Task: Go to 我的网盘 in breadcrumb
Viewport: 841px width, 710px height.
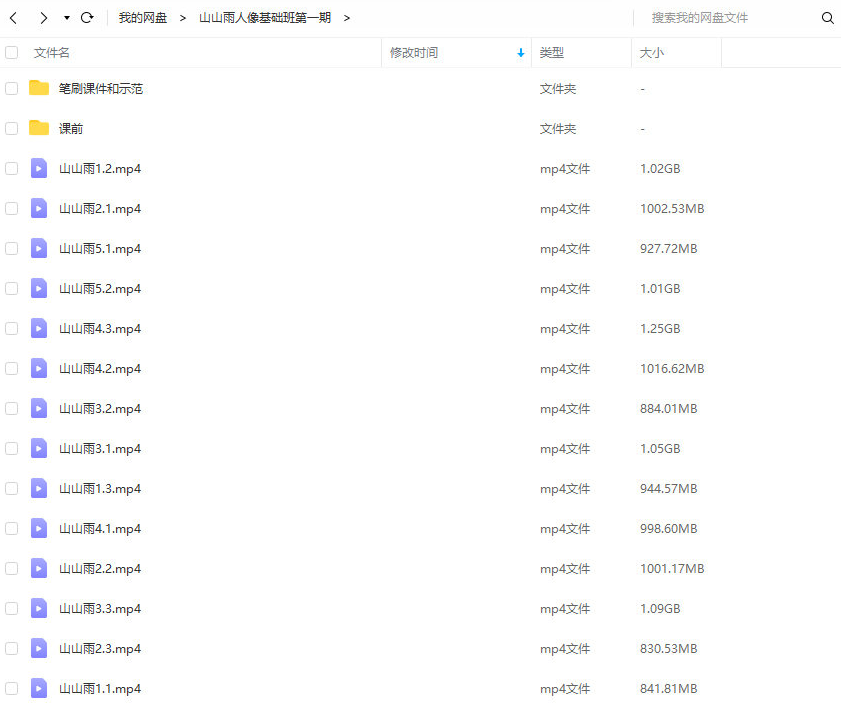Action: 143,18
